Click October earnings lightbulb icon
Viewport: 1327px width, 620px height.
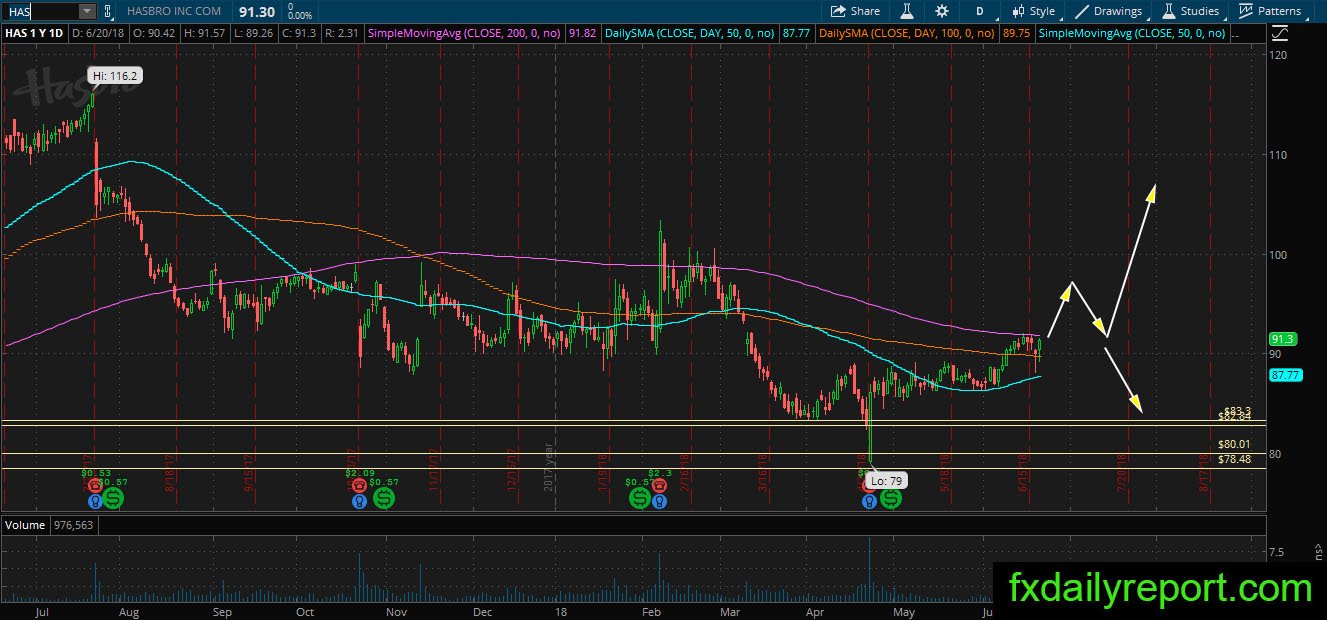[358, 500]
